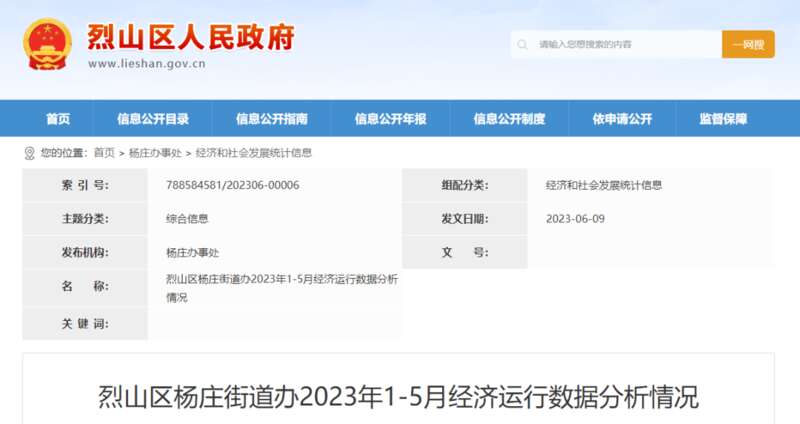Click the large article headline
The width and height of the screenshot is (800, 424).
pyautogui.click(x=398, y=397)
